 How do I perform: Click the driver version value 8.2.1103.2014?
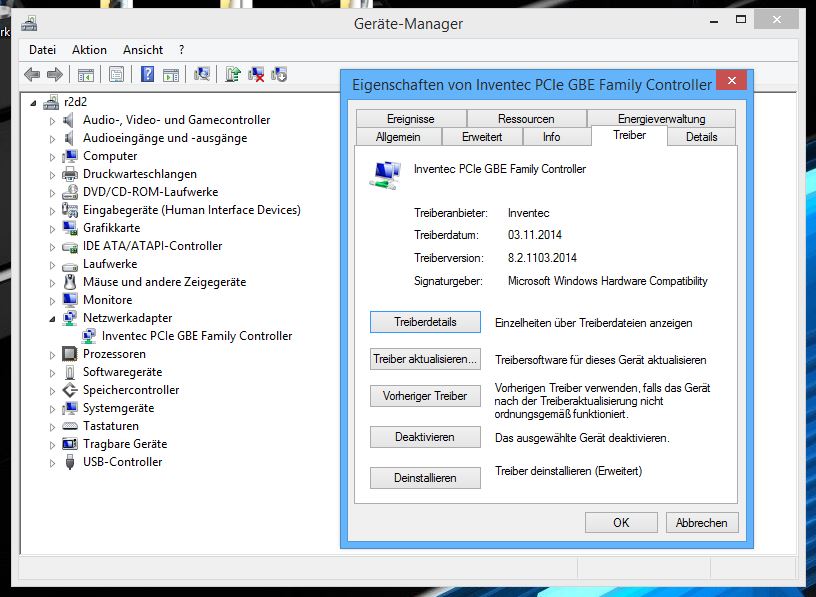point(542,258)
